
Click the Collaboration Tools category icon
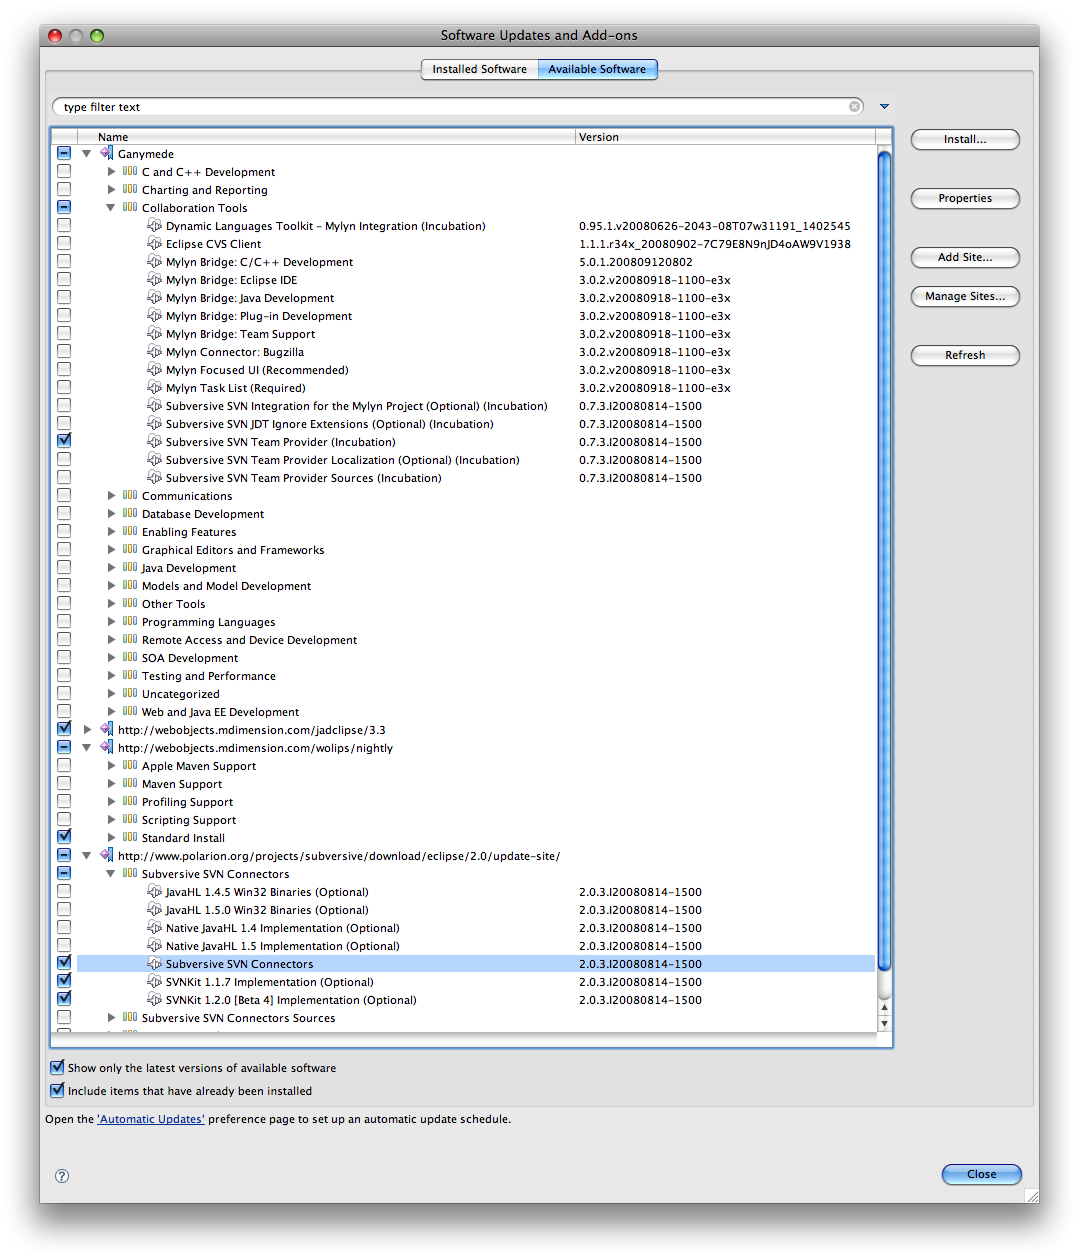(x=130, y=208)
